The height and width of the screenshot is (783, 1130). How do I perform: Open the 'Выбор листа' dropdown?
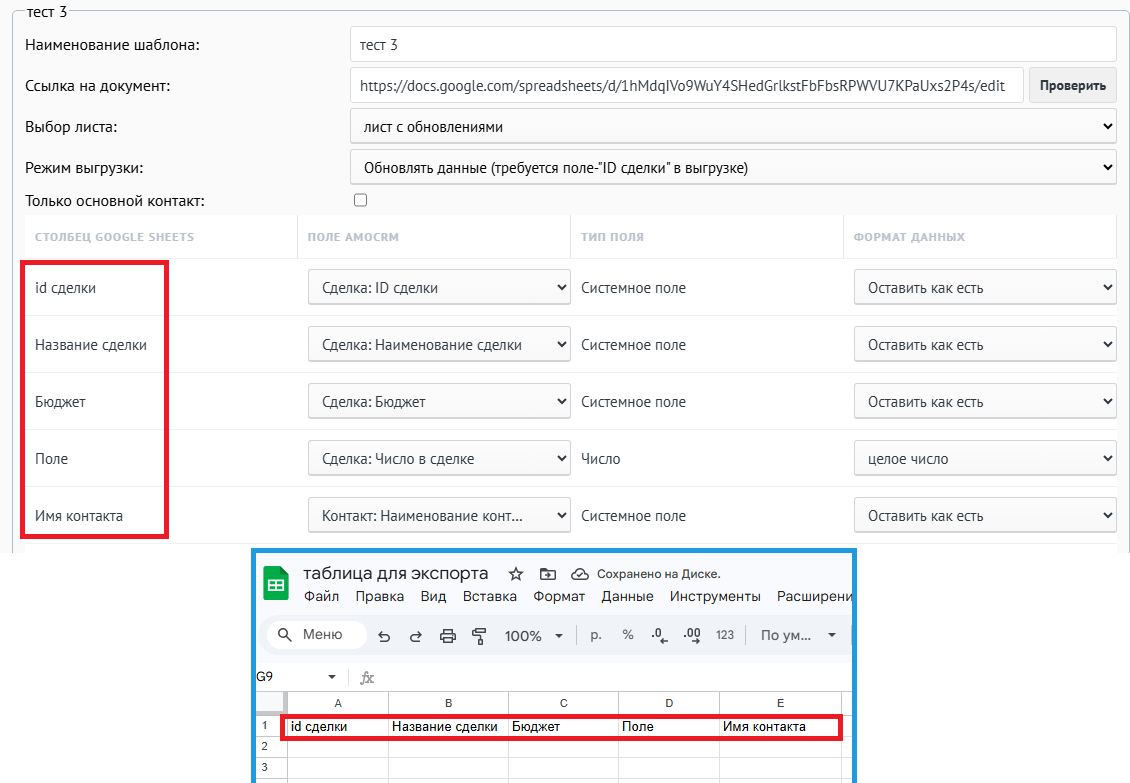(733, 127)
